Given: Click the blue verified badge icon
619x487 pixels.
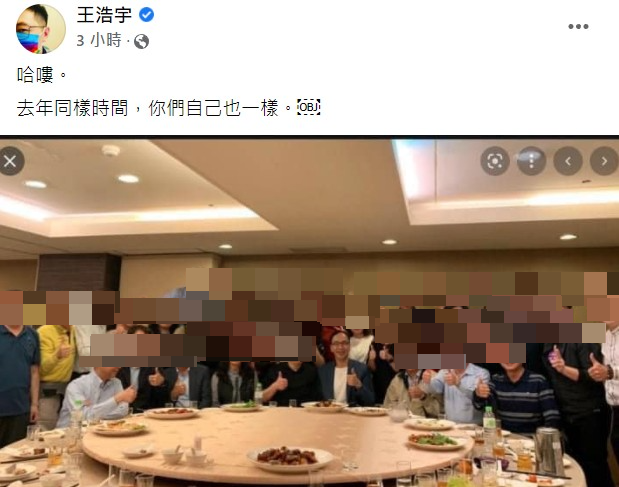Looking at the screenshot, I should click(x=146, y=15).
